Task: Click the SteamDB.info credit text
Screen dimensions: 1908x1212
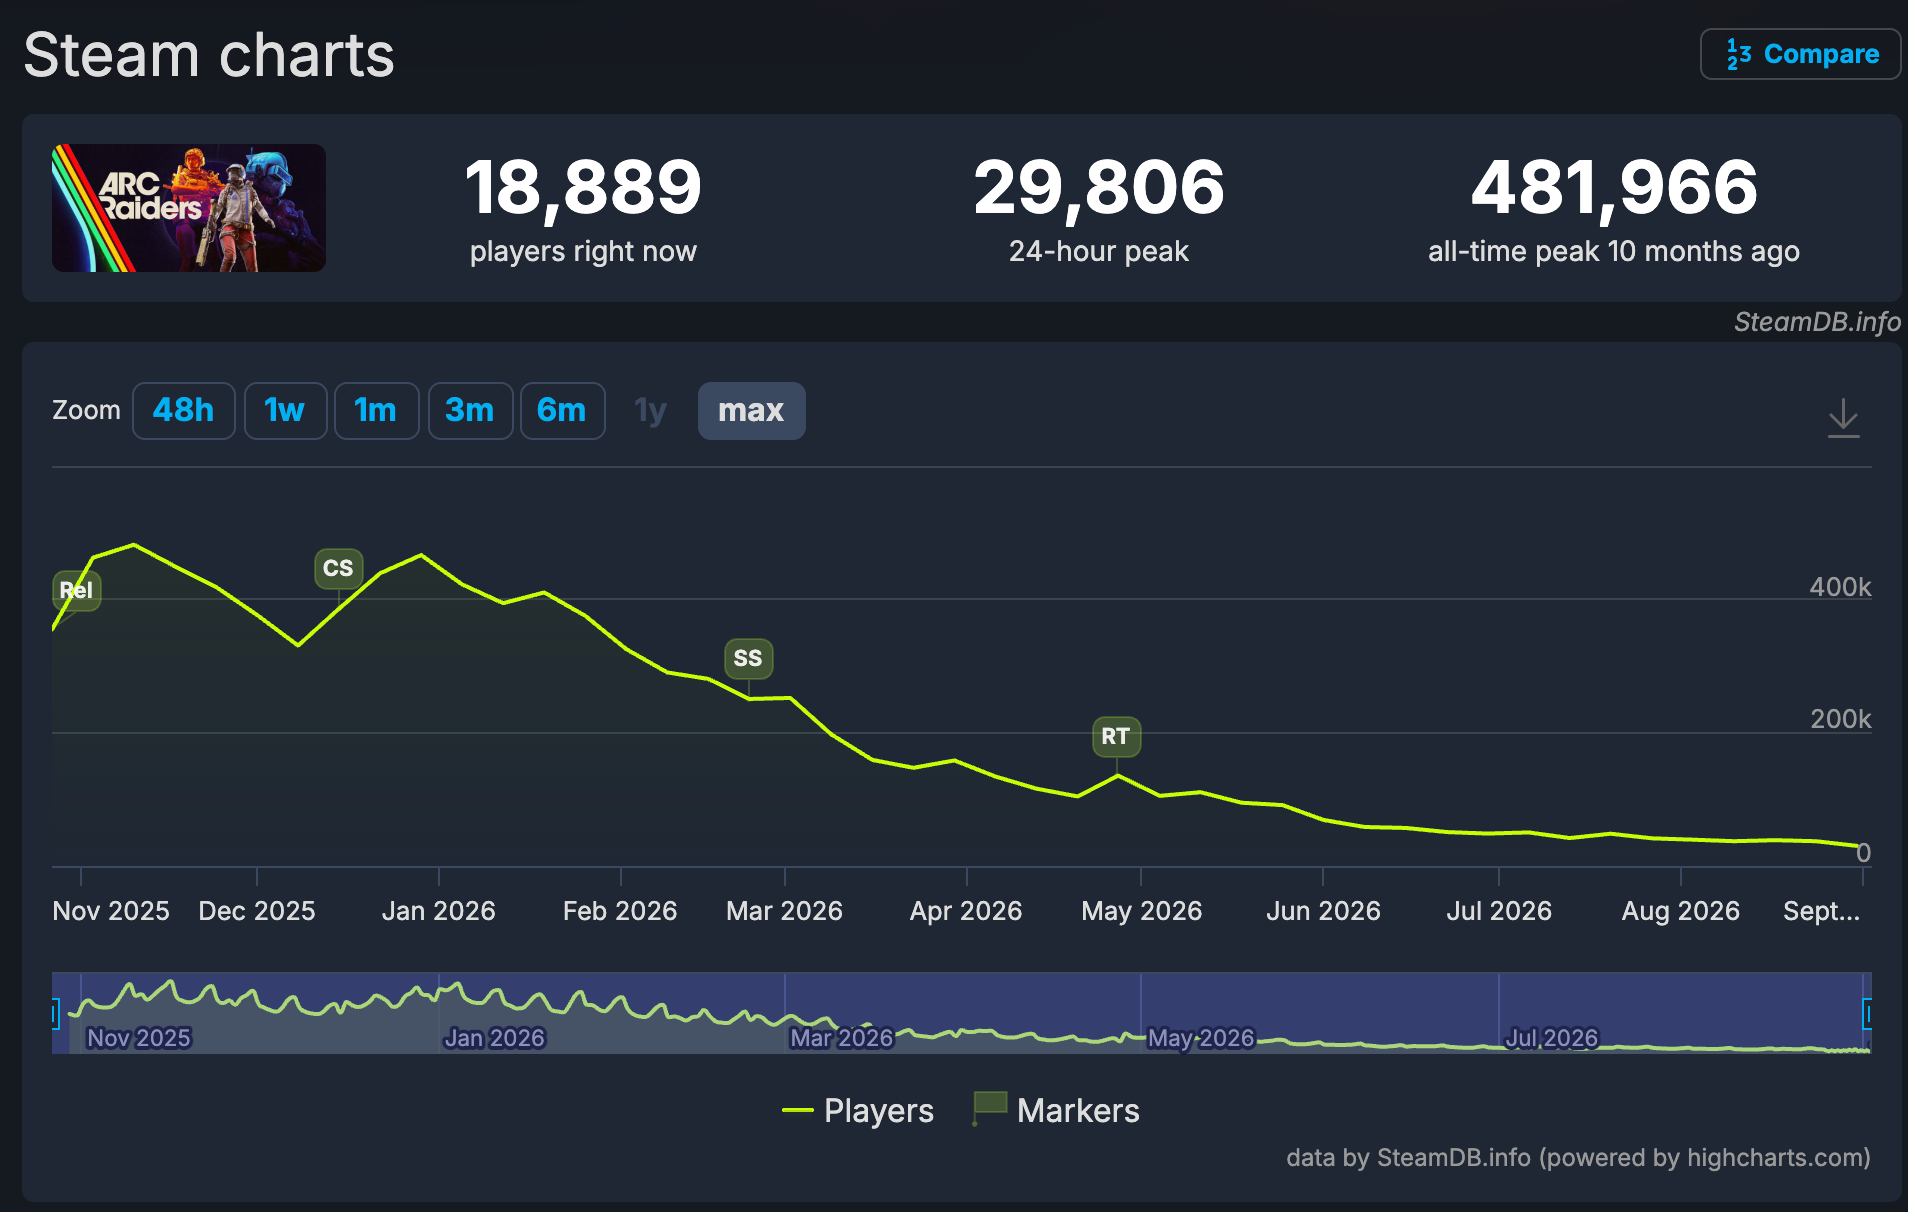Action: click(1817, 322)
